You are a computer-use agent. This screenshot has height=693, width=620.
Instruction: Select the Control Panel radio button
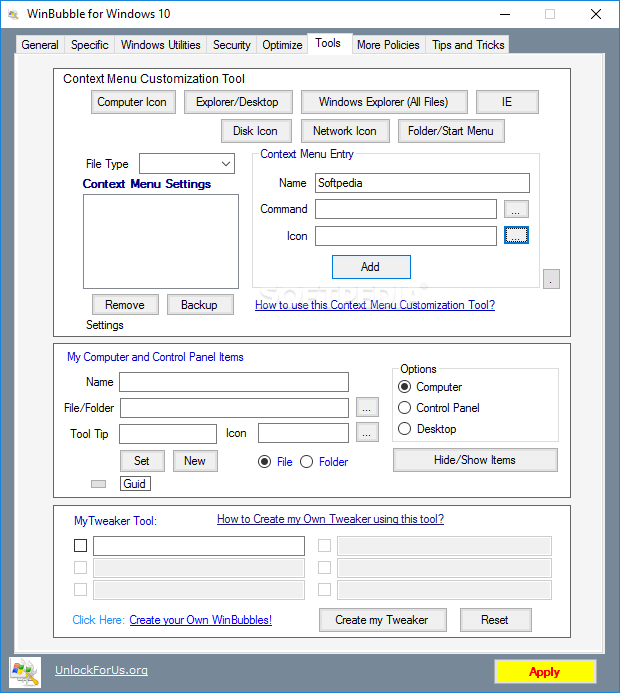404,407
